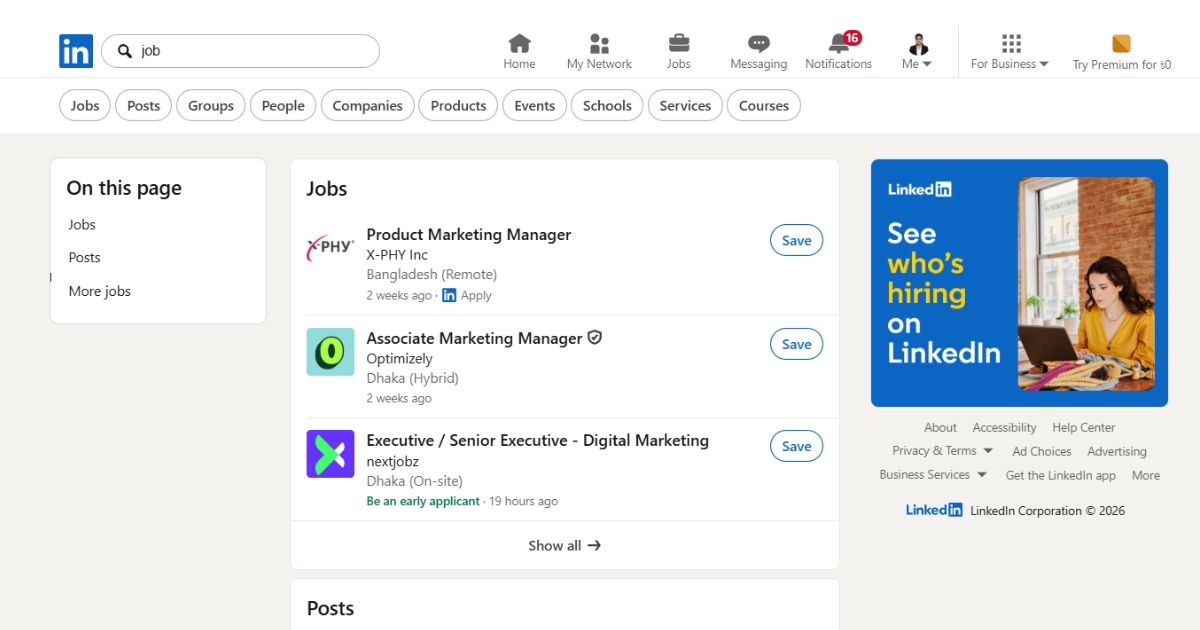1200x630 pixels.
Task: Filter results by Courses pill
Action: tap(764, 105)
